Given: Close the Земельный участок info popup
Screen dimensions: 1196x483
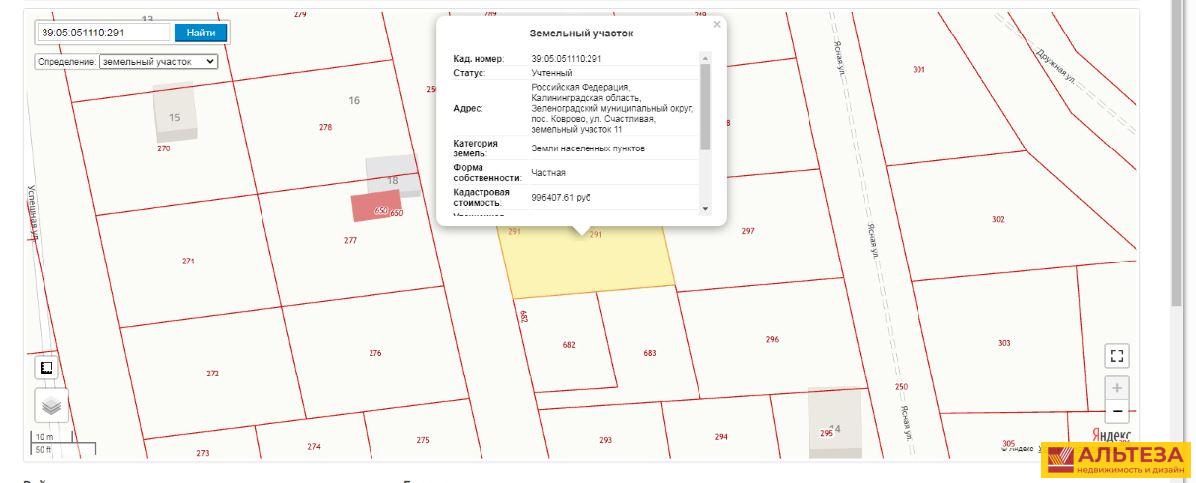Looking at the screenshot, I should (716, 24).
